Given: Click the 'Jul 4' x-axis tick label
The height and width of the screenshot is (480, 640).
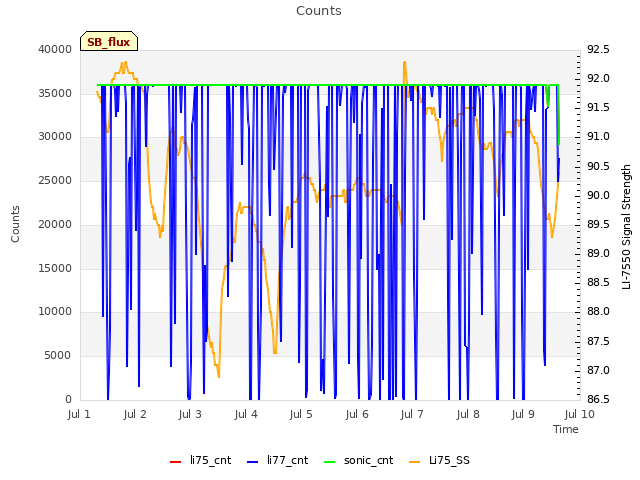Looking at the screenshot, I should click(246, 414).
